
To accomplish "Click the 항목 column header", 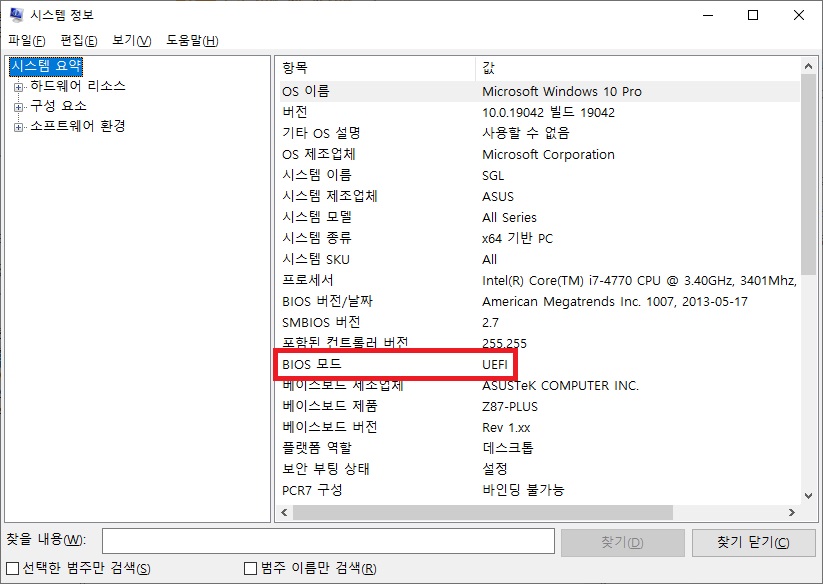I will [x=370, y=67].
